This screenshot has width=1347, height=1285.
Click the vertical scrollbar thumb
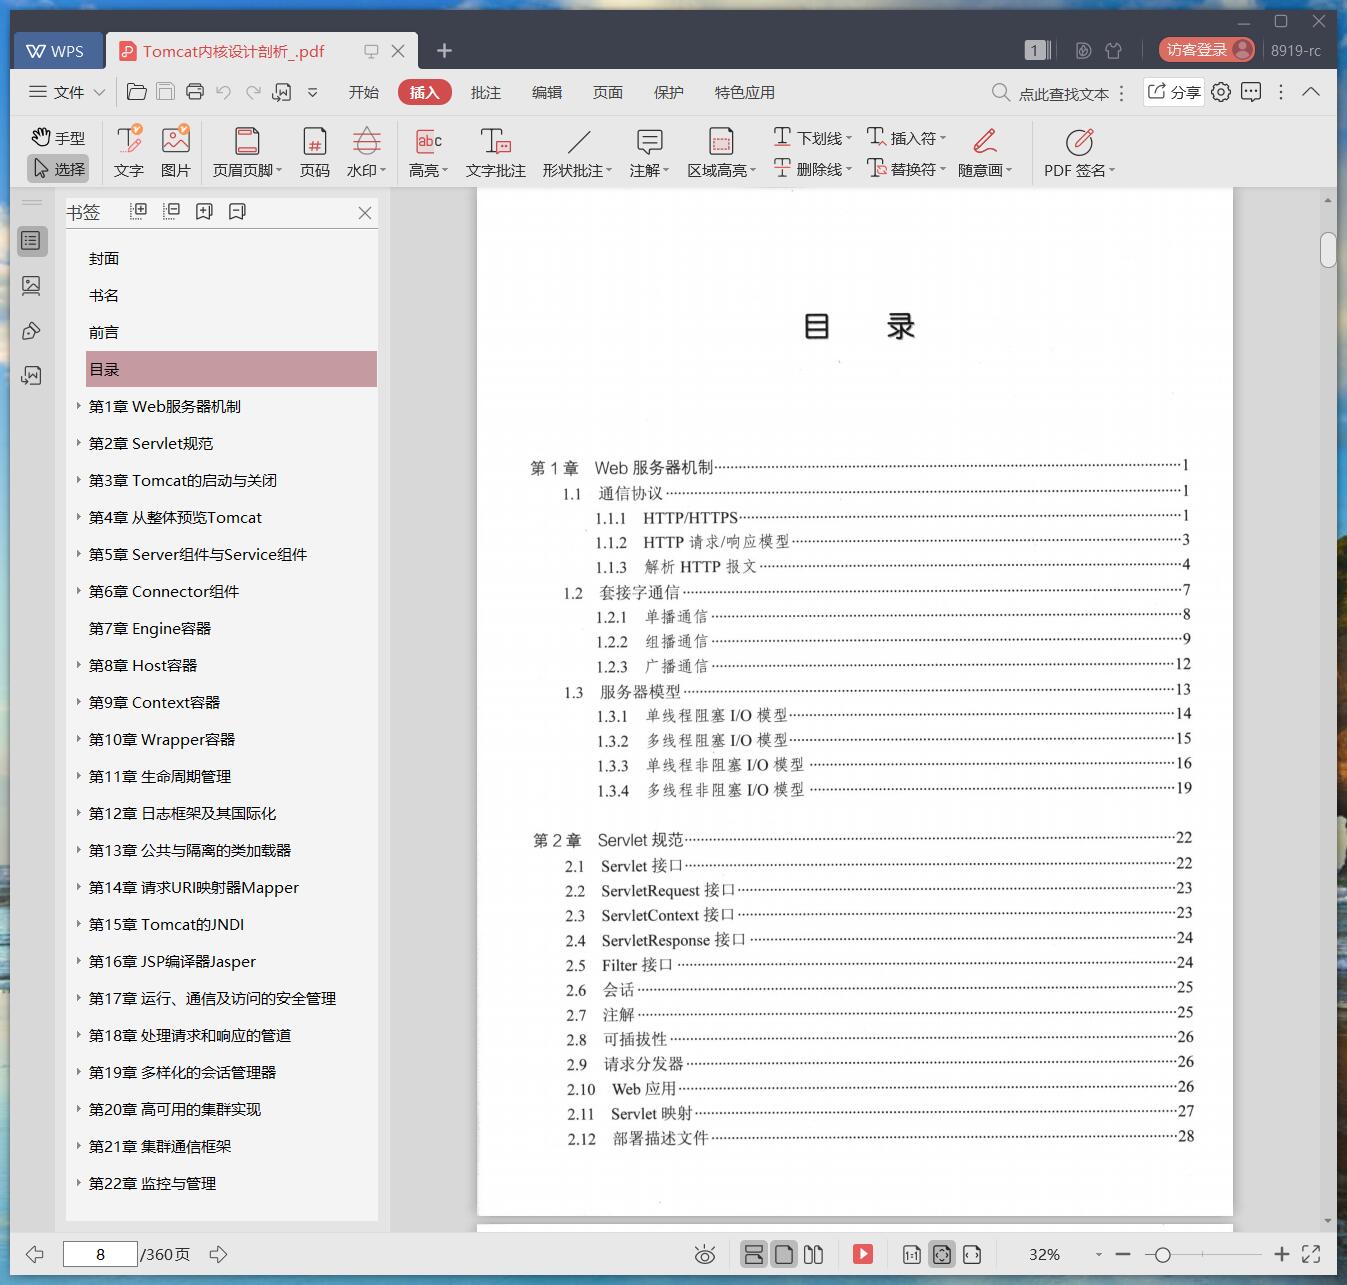(x=1328, y=250)
